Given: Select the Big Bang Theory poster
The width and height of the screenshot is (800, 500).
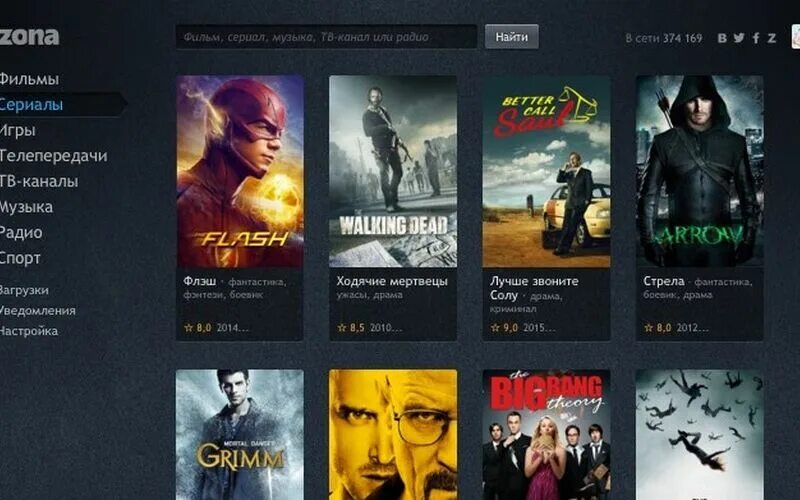Looking at the screenshot, I should (x=546, y=435).
